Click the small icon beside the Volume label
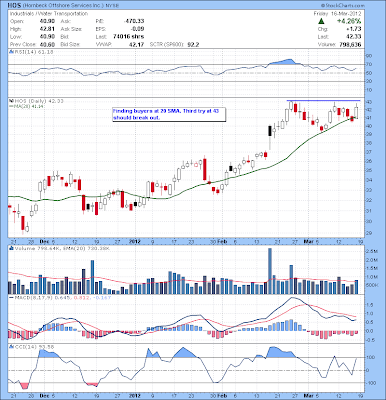This screenshot has height=400, width=386. click(x=11, y=248)
